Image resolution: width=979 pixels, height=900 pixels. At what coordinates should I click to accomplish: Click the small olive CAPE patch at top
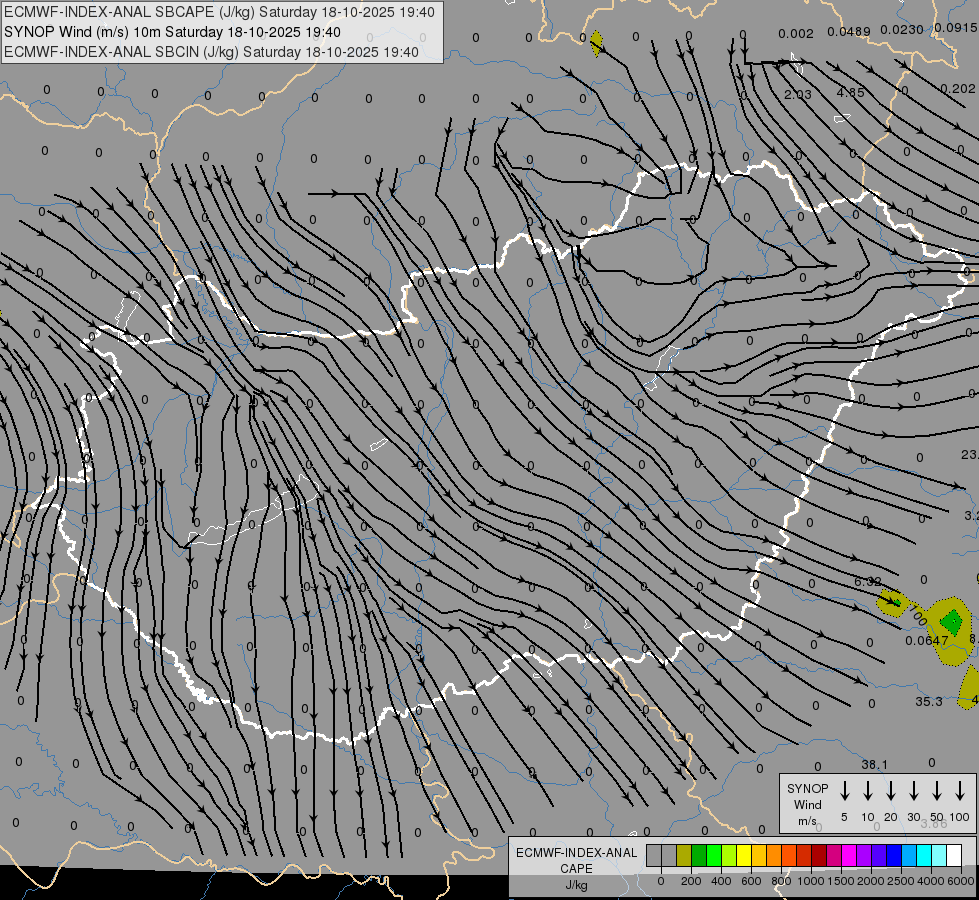tap(597, 42)
